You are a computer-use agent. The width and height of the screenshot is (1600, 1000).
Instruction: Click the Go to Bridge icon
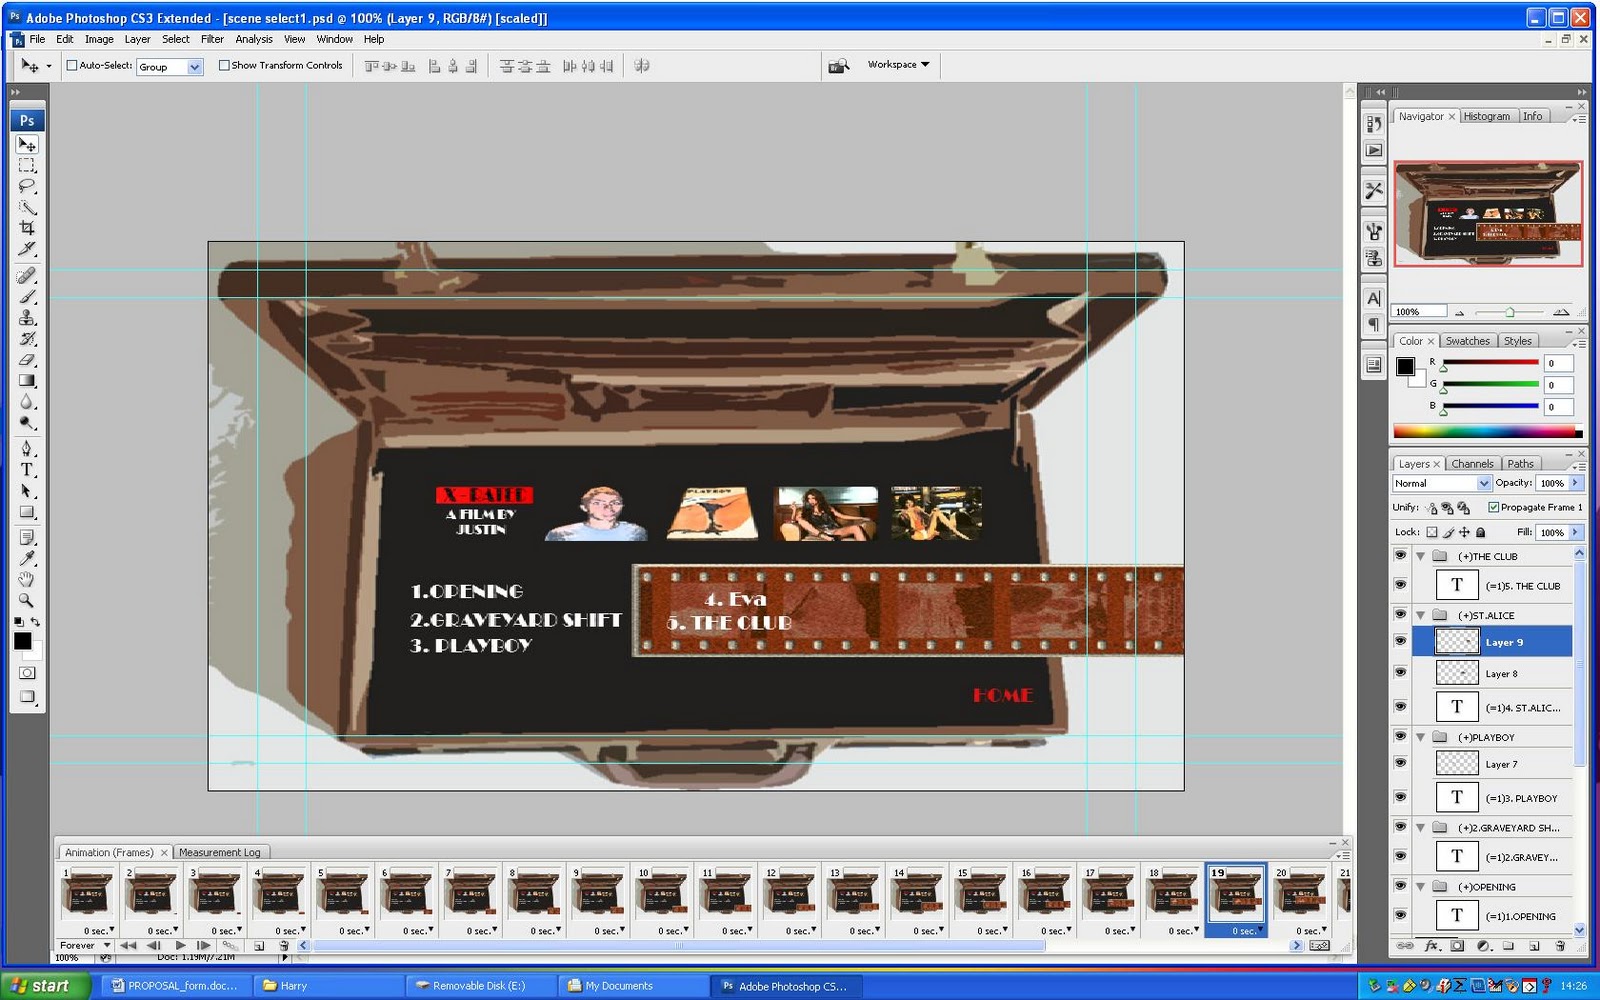839,65
